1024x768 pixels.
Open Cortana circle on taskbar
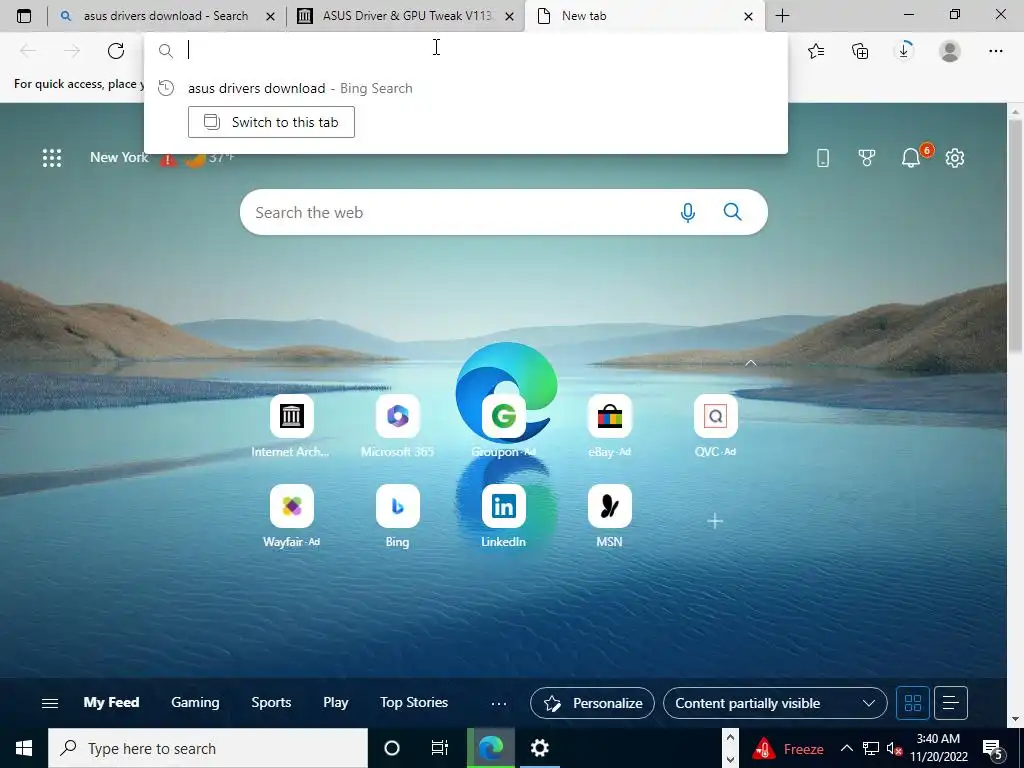coord(392,748)
